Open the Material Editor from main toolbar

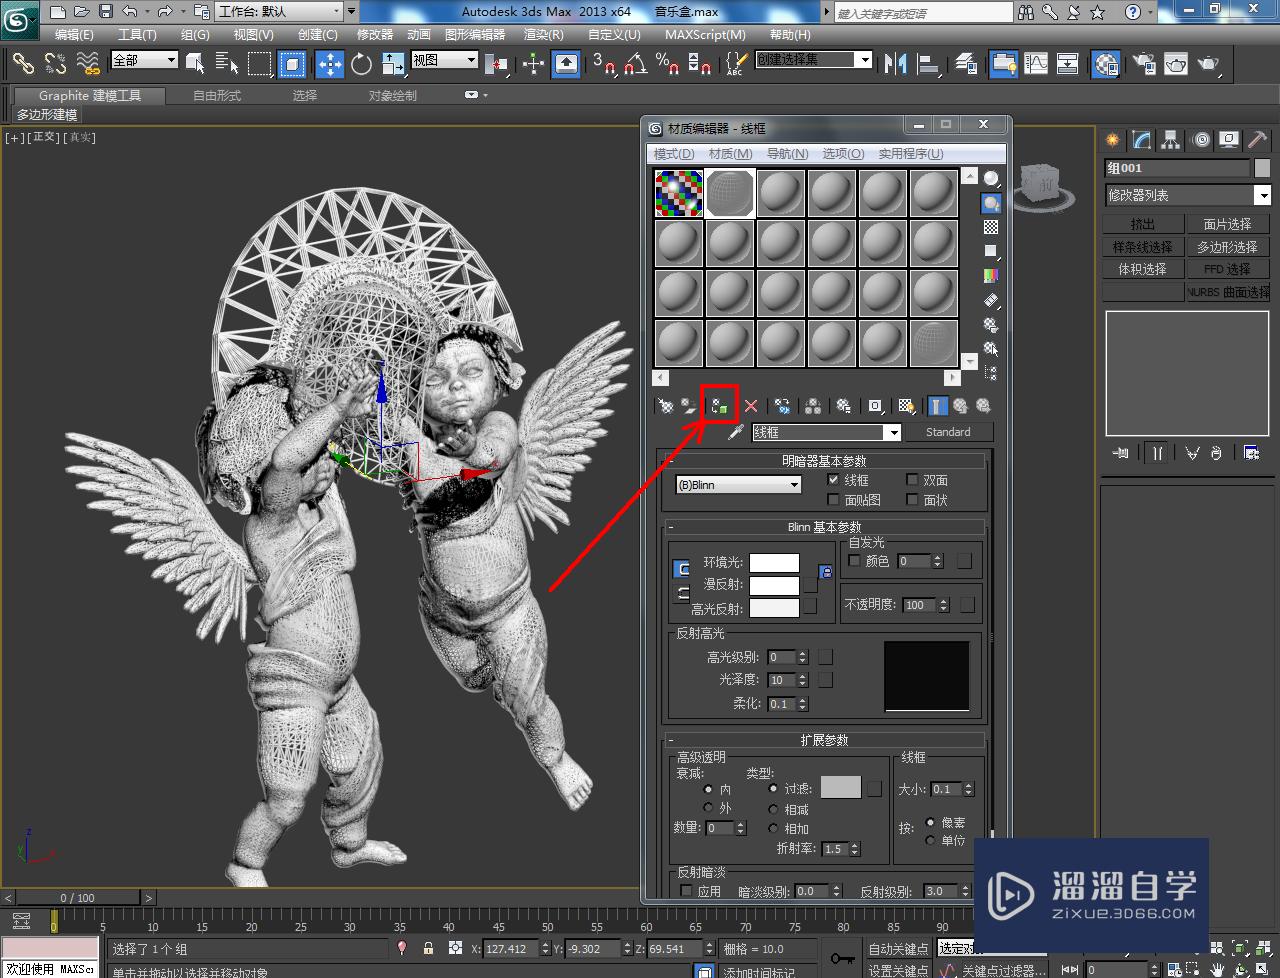(x=1105, y=64)
